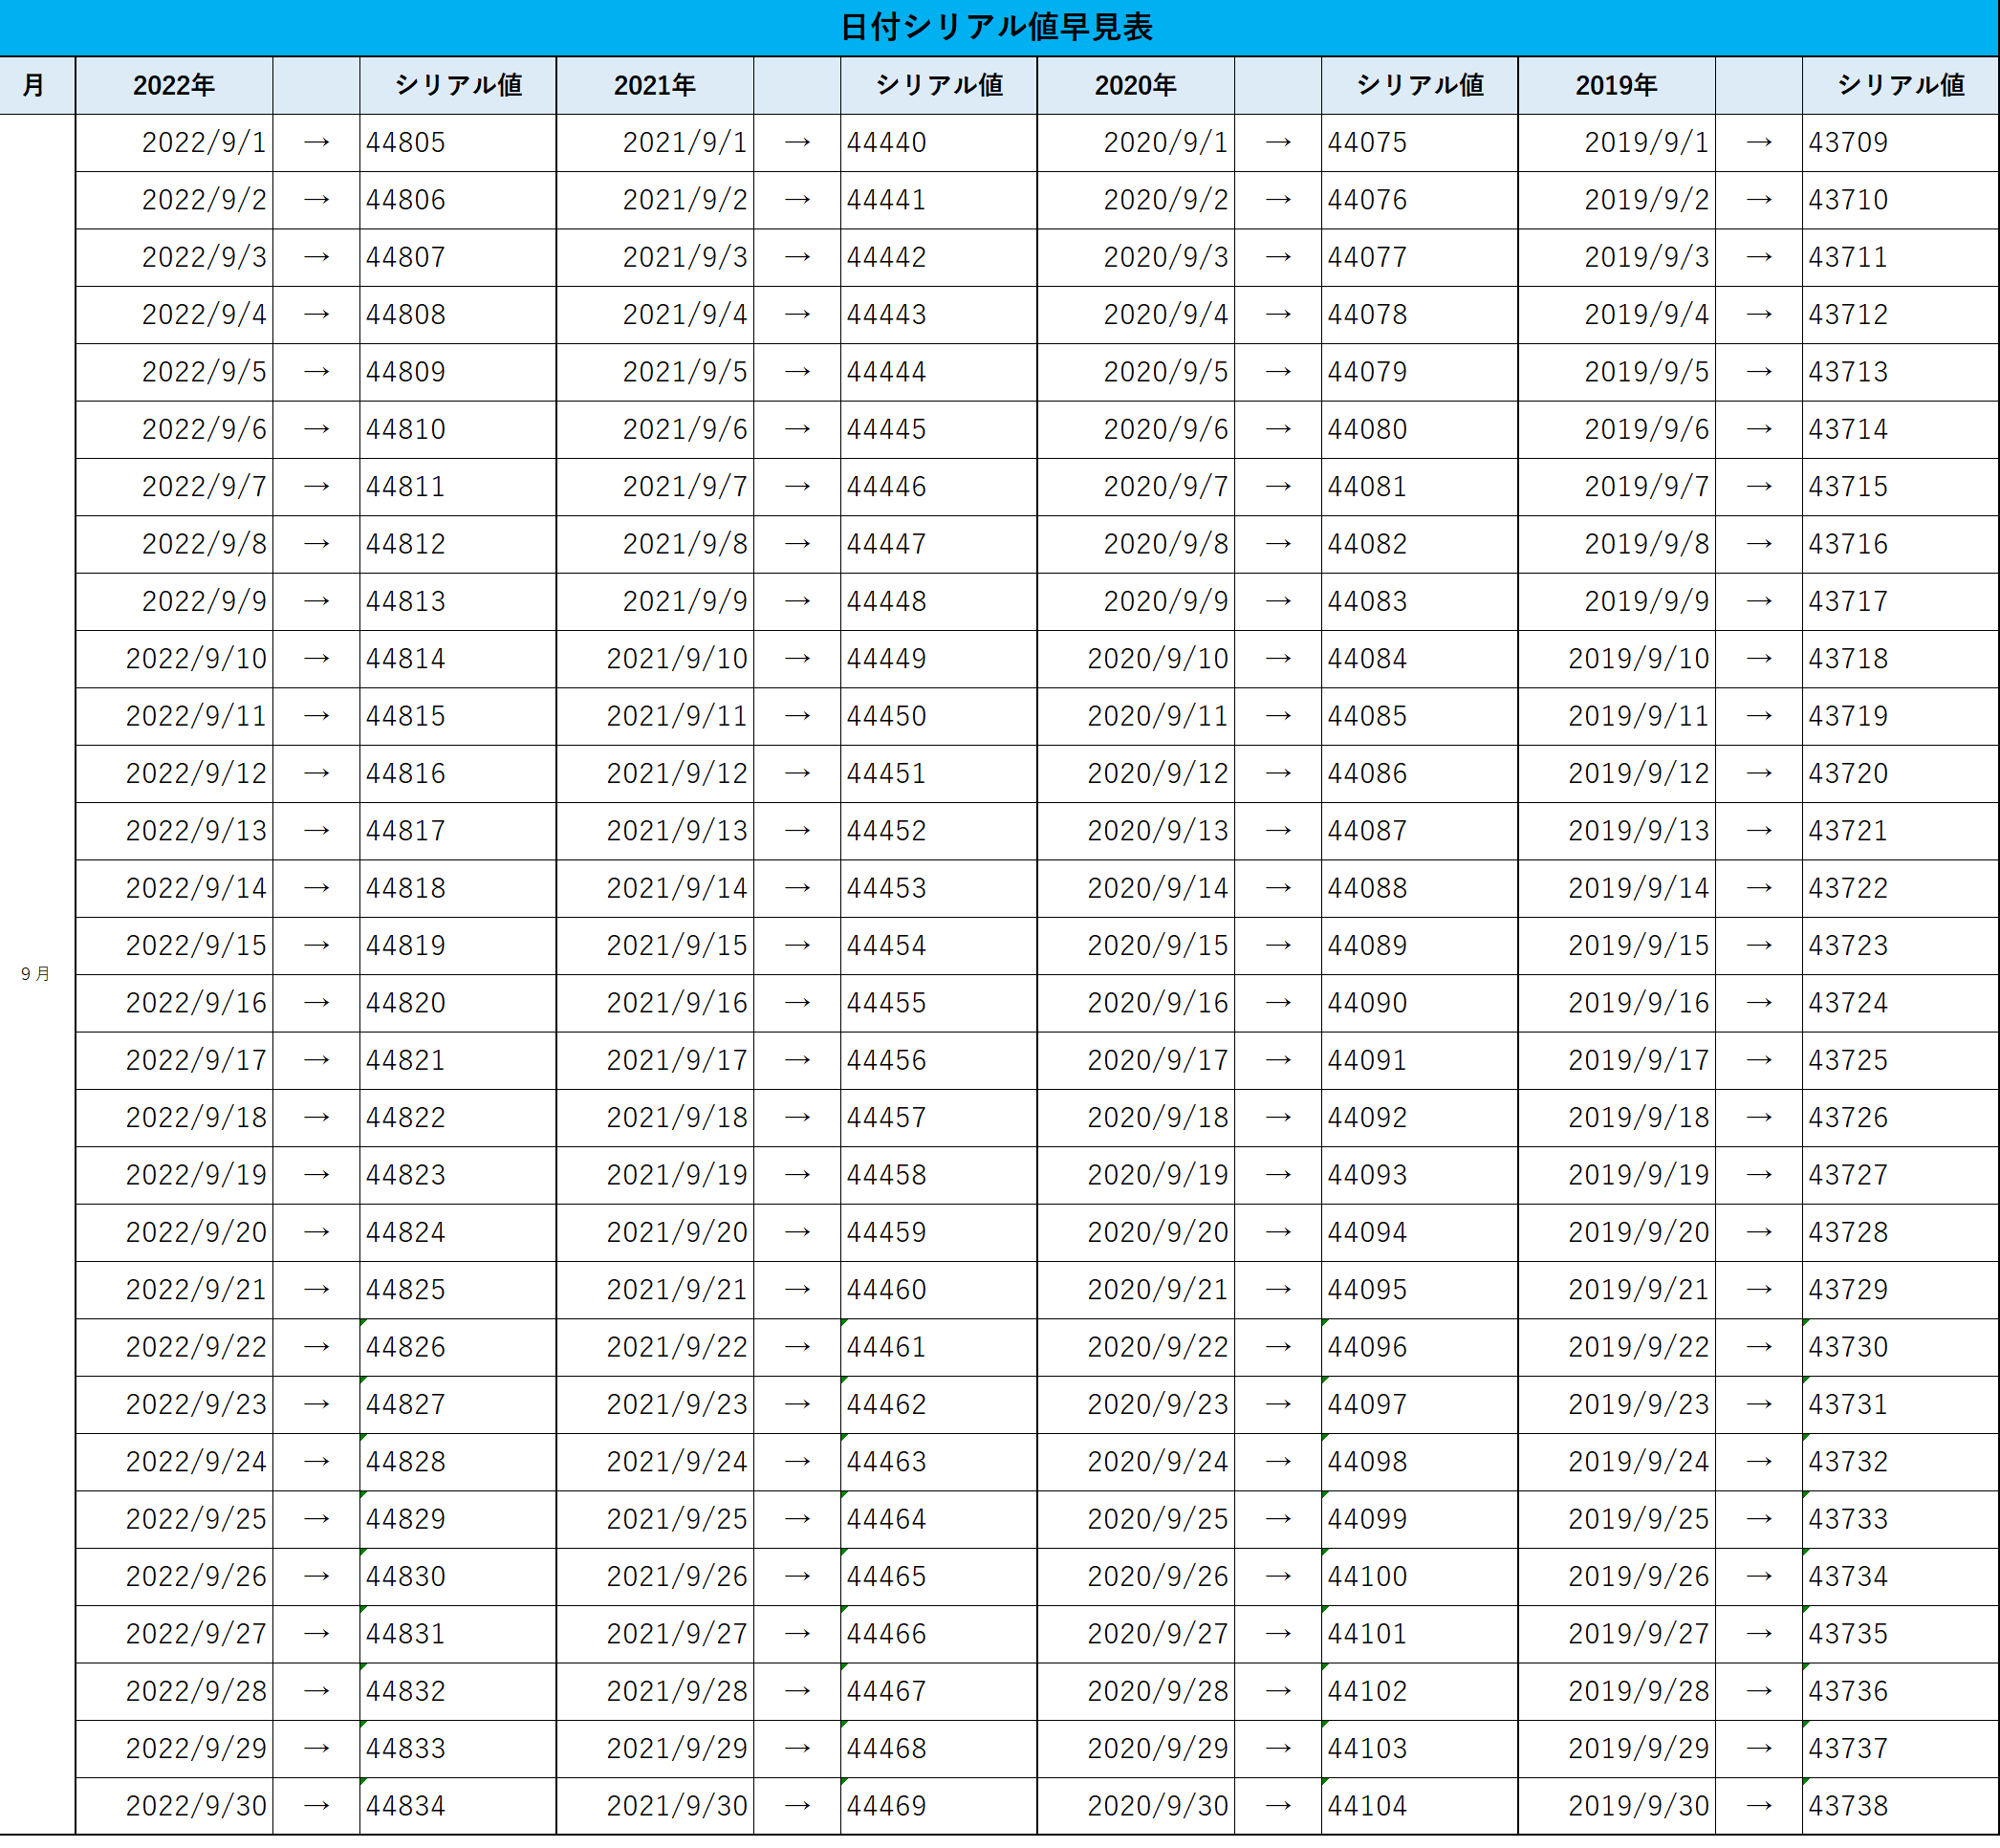Select the date cell 2019/9/30
Image resolution: width=2000 pixels, height=1848 pixels.
[1617, 1806]
